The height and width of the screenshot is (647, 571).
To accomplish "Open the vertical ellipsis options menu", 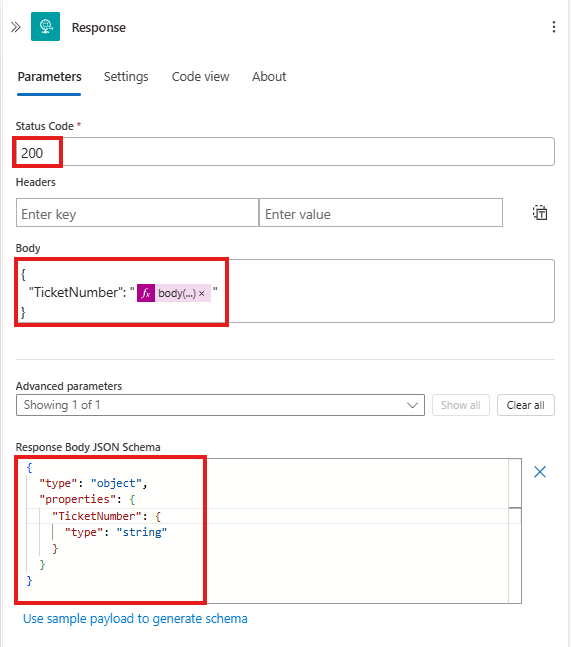I will (x=554, y=27).
